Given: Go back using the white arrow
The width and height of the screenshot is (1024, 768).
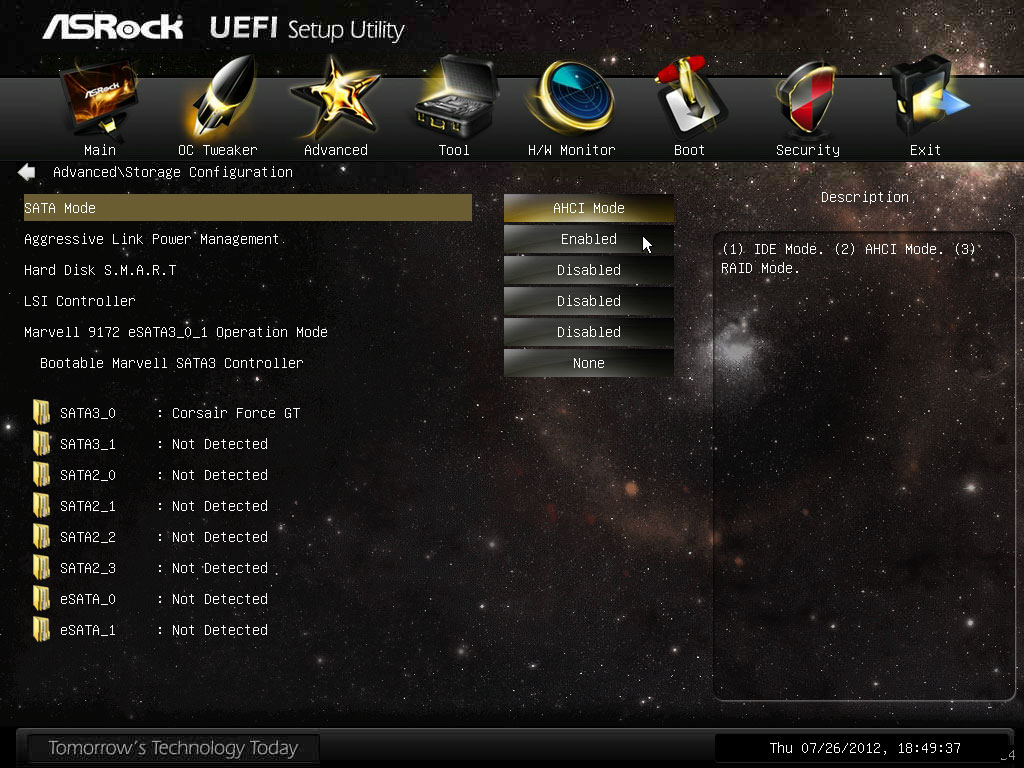Looking at the screenshot, I should tap(27, 172).
